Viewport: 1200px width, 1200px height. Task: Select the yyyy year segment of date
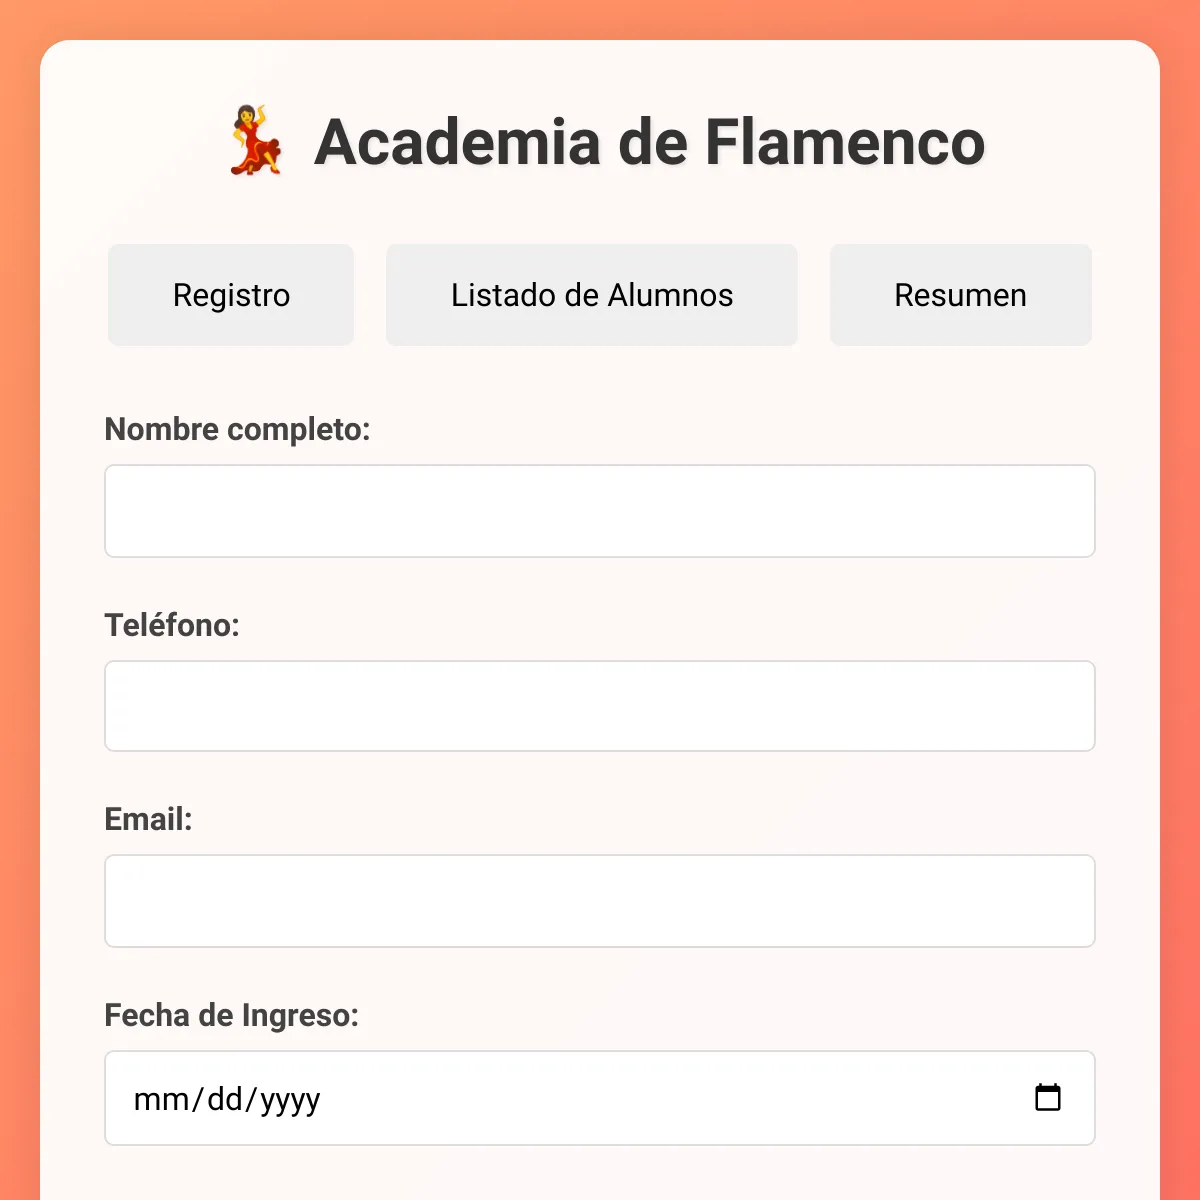tap(290, 1099)
